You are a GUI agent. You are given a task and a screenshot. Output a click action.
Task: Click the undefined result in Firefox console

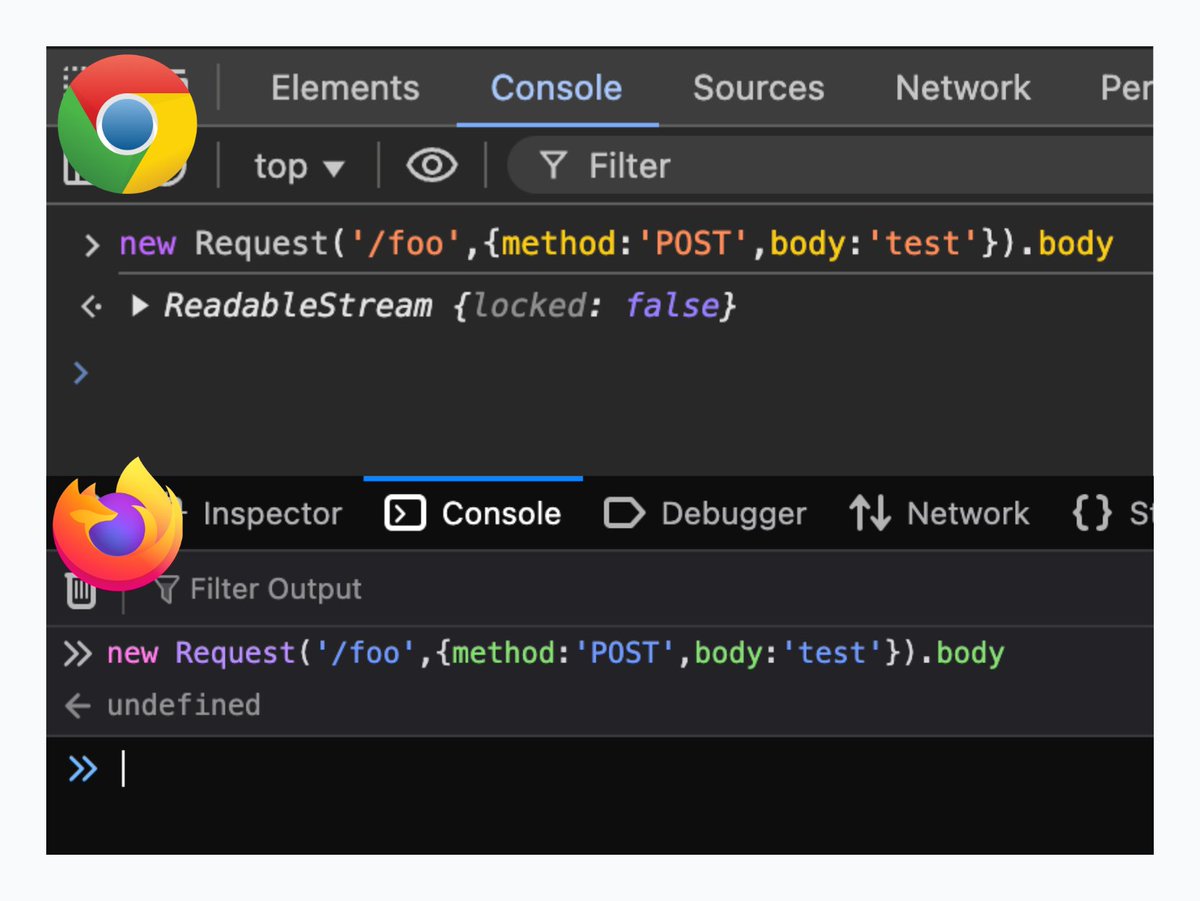(x=183, y=705)
